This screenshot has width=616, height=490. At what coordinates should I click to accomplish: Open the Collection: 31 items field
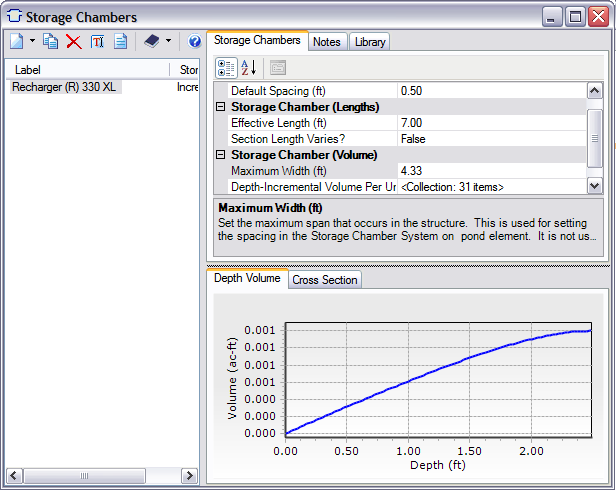pos(492,187)
